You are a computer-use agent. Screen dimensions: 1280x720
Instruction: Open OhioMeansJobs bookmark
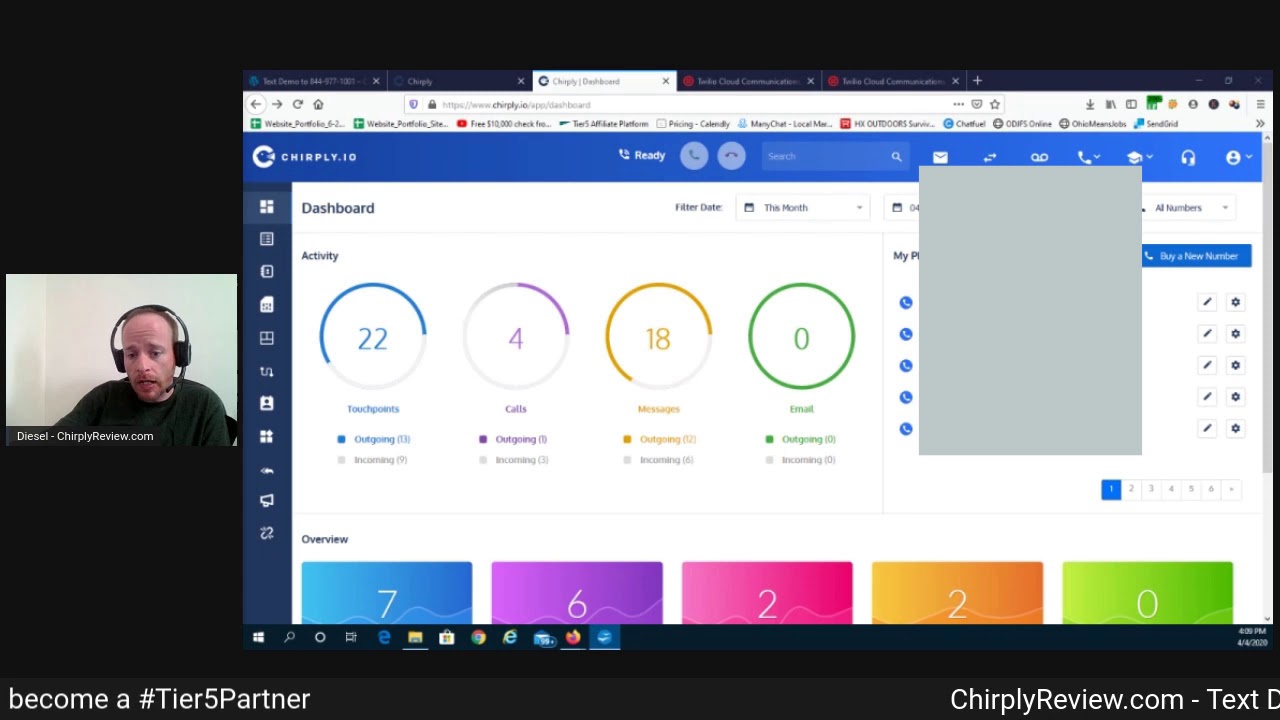tap(1092, 124)
